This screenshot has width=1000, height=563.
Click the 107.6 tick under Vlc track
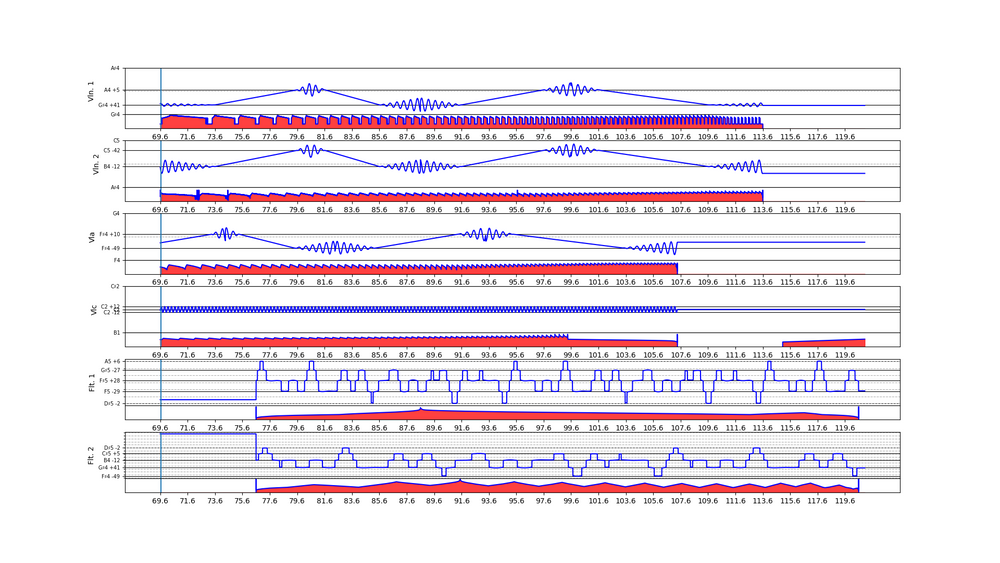coord(681,356)
